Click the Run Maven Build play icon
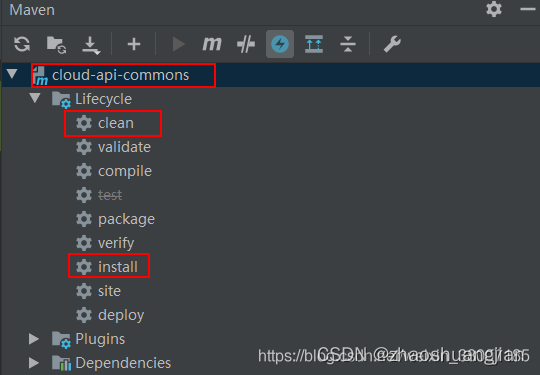Viewport: 540px width, 375px height. [x=178, y=44]
